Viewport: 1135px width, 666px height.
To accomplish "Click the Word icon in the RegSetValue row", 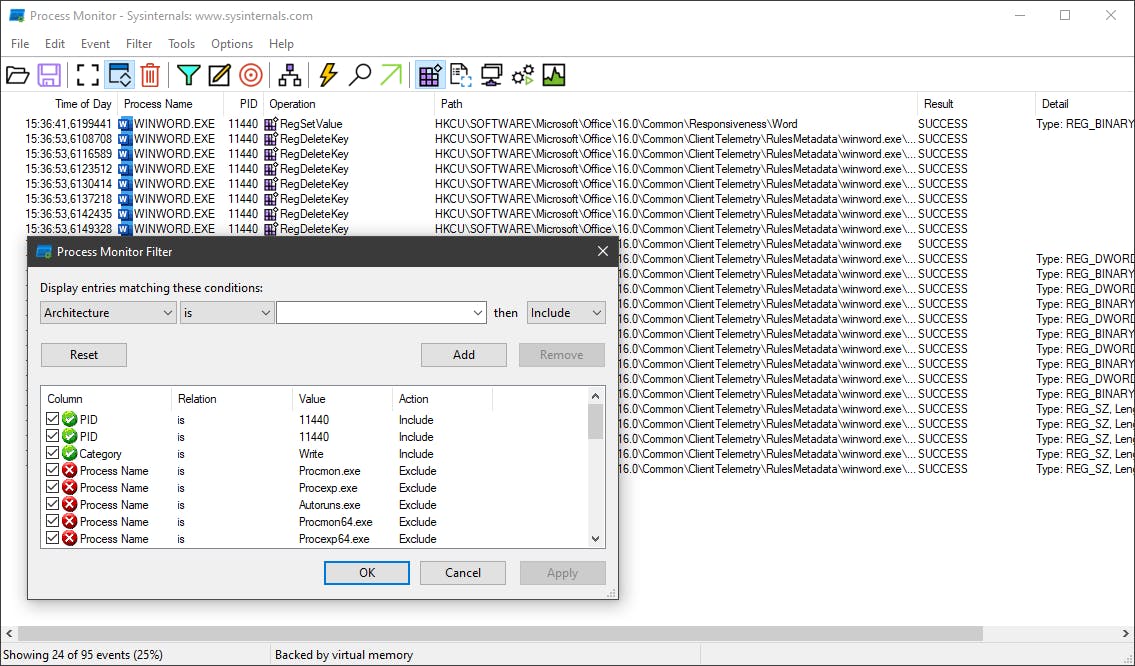I will (125, 124).
